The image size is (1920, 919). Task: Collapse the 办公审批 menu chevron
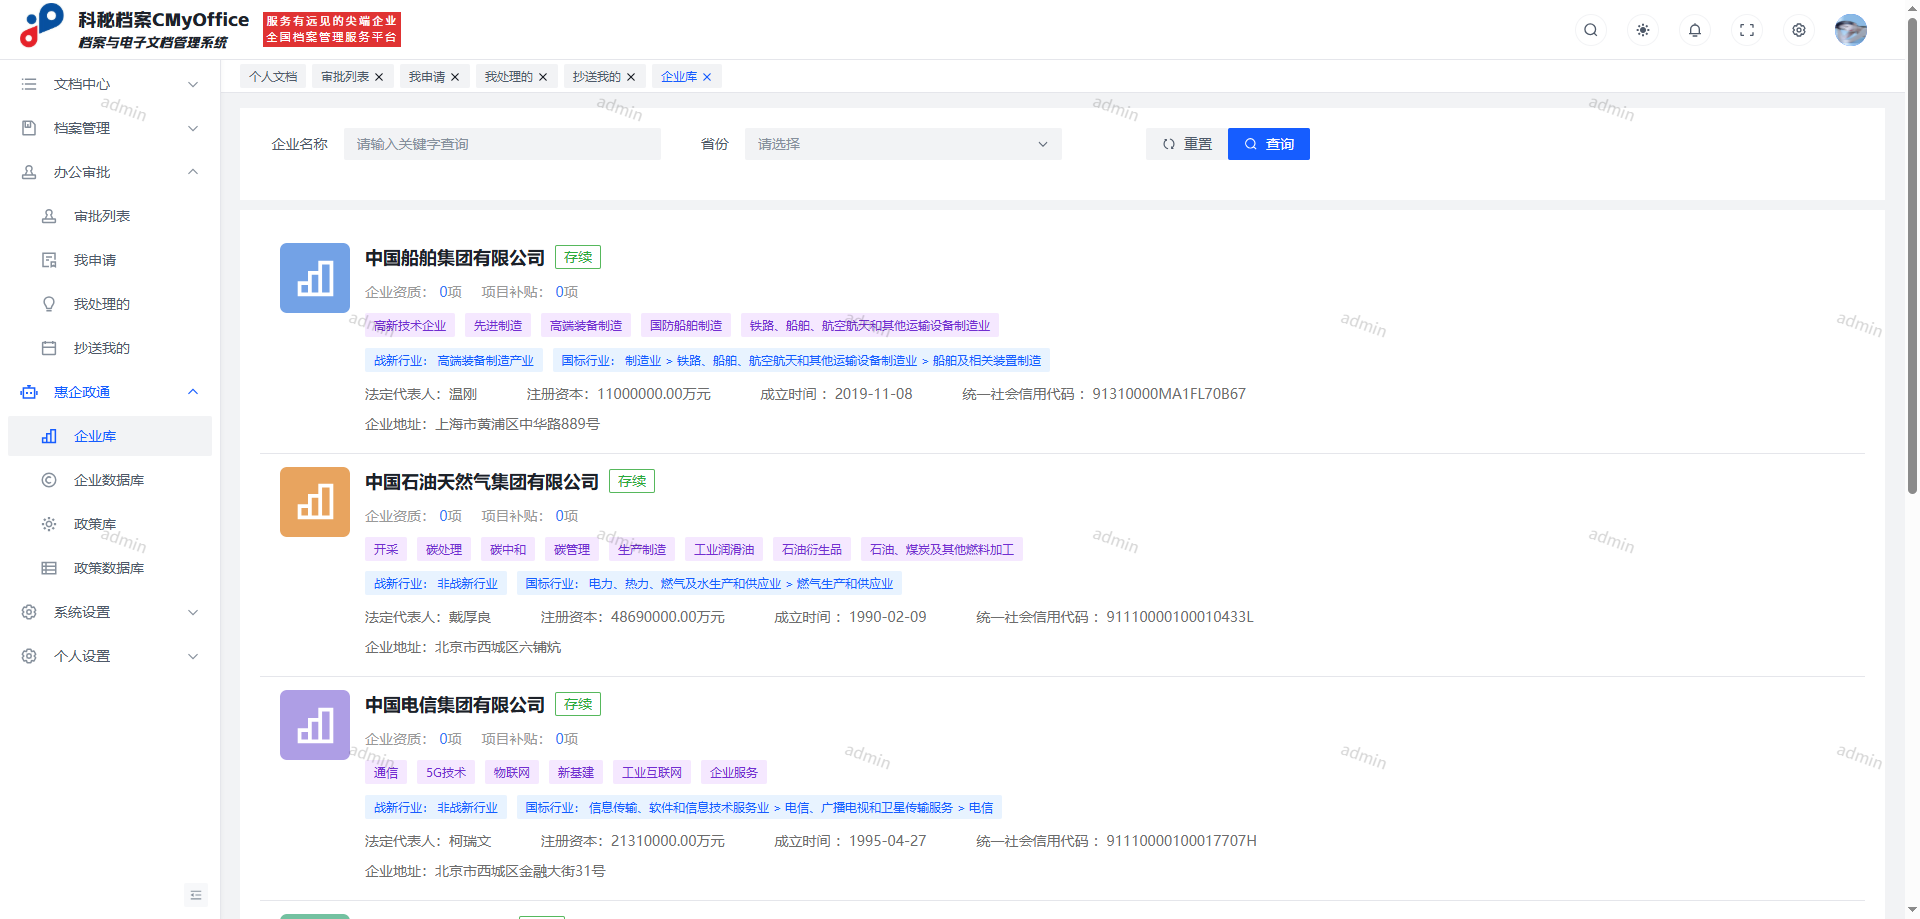point(193,172)
